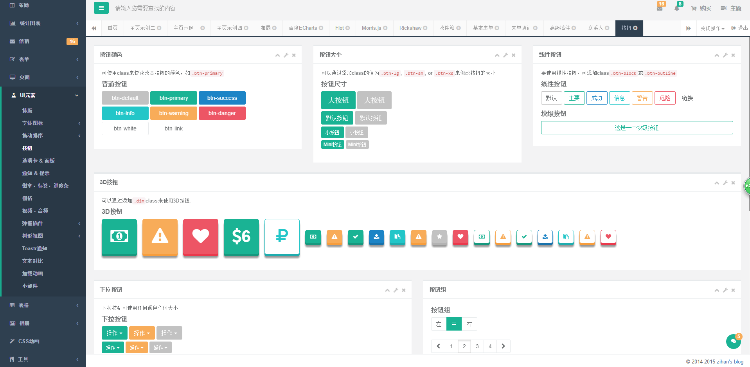The height and width of the screenshot is (367, 750).
Task: Click the small solid blue upload button
Action: pos(376,237)
